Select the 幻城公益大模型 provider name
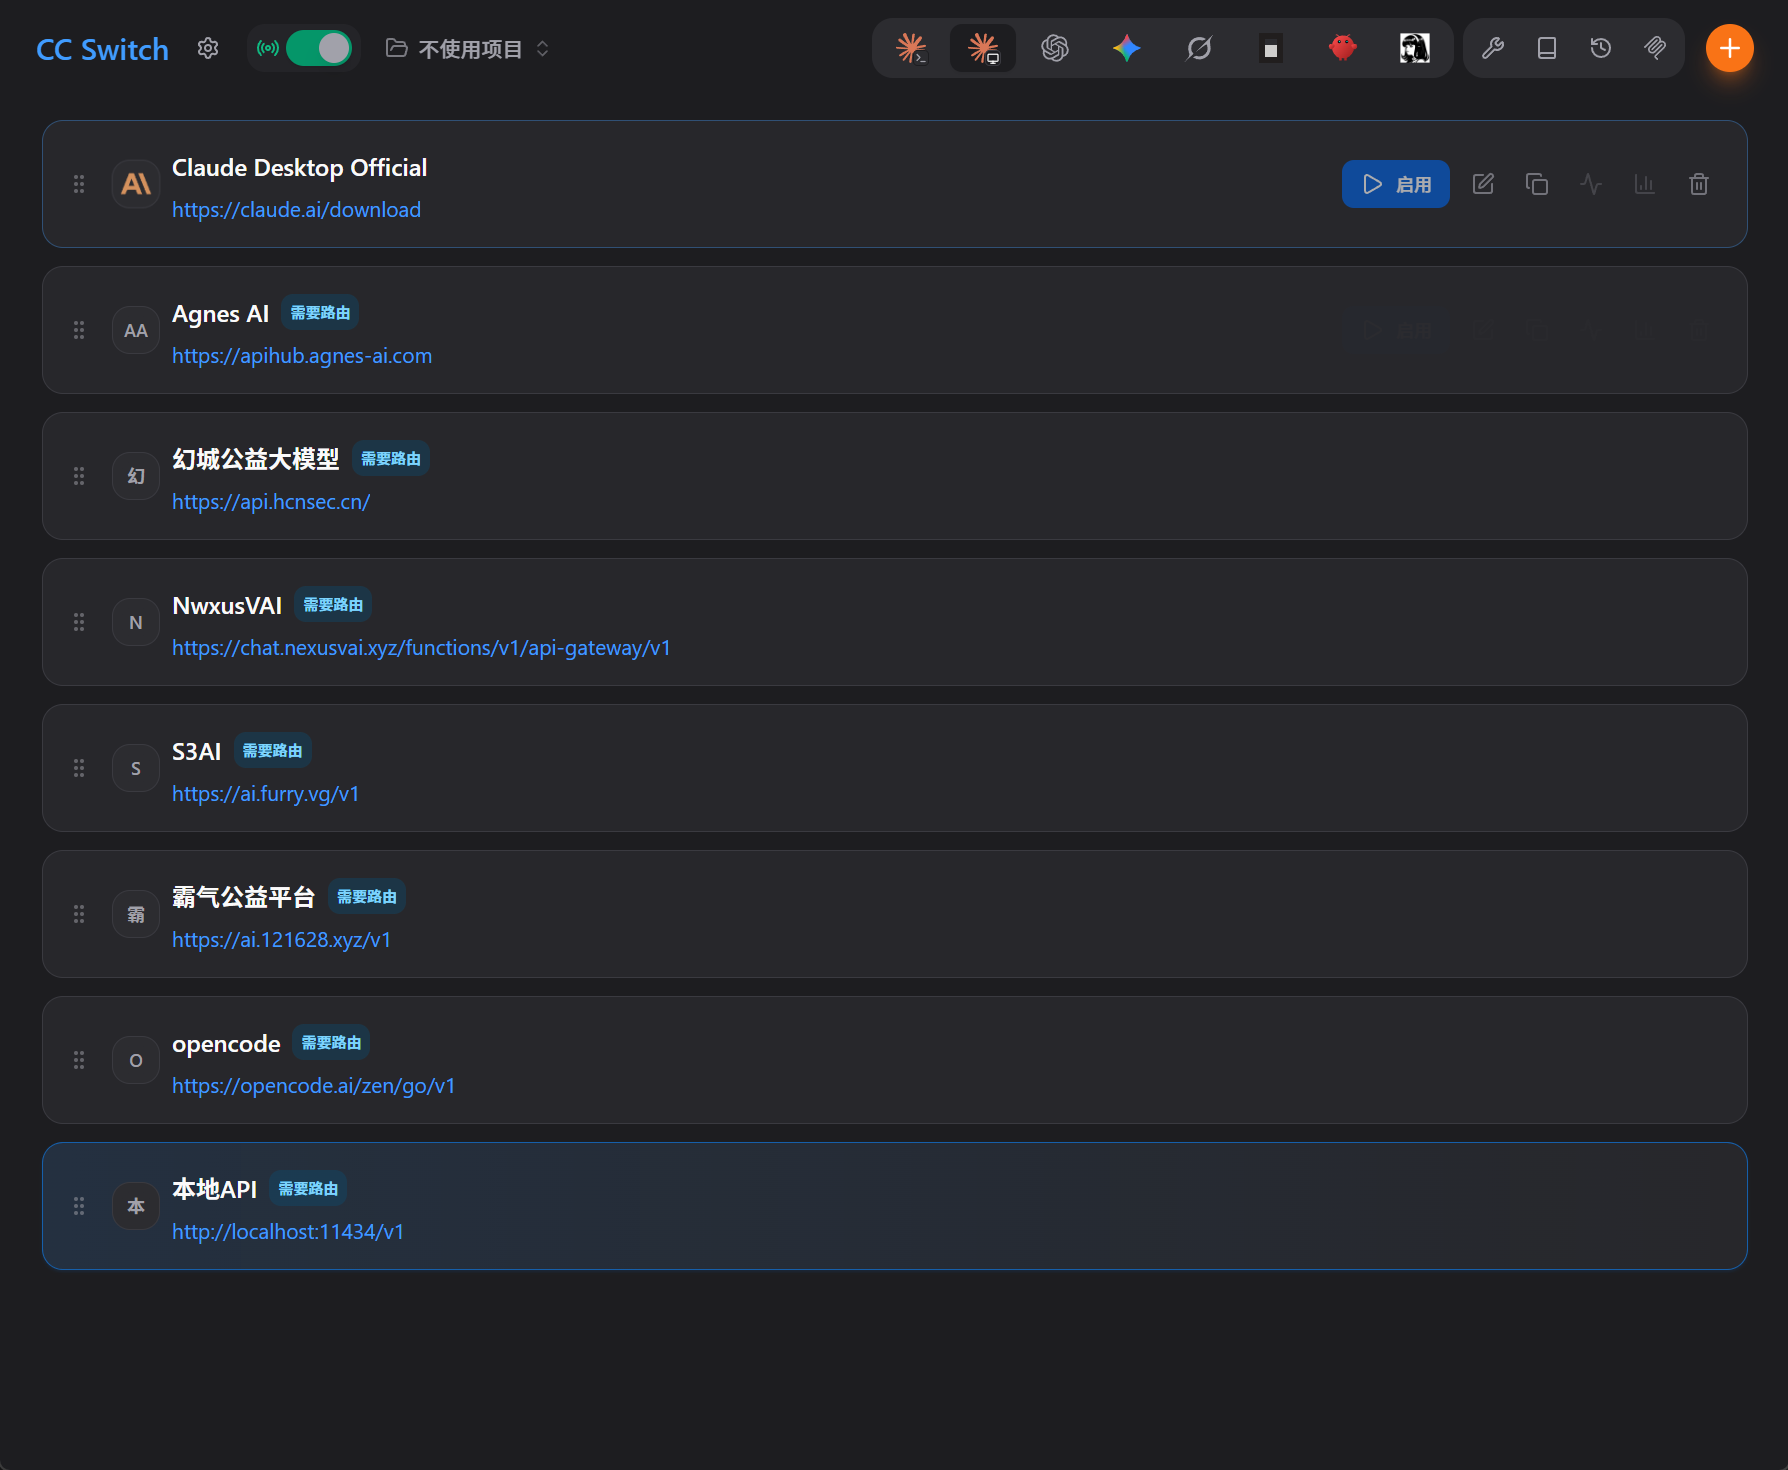This screenshot has height=1470, width=1788. 255,460
